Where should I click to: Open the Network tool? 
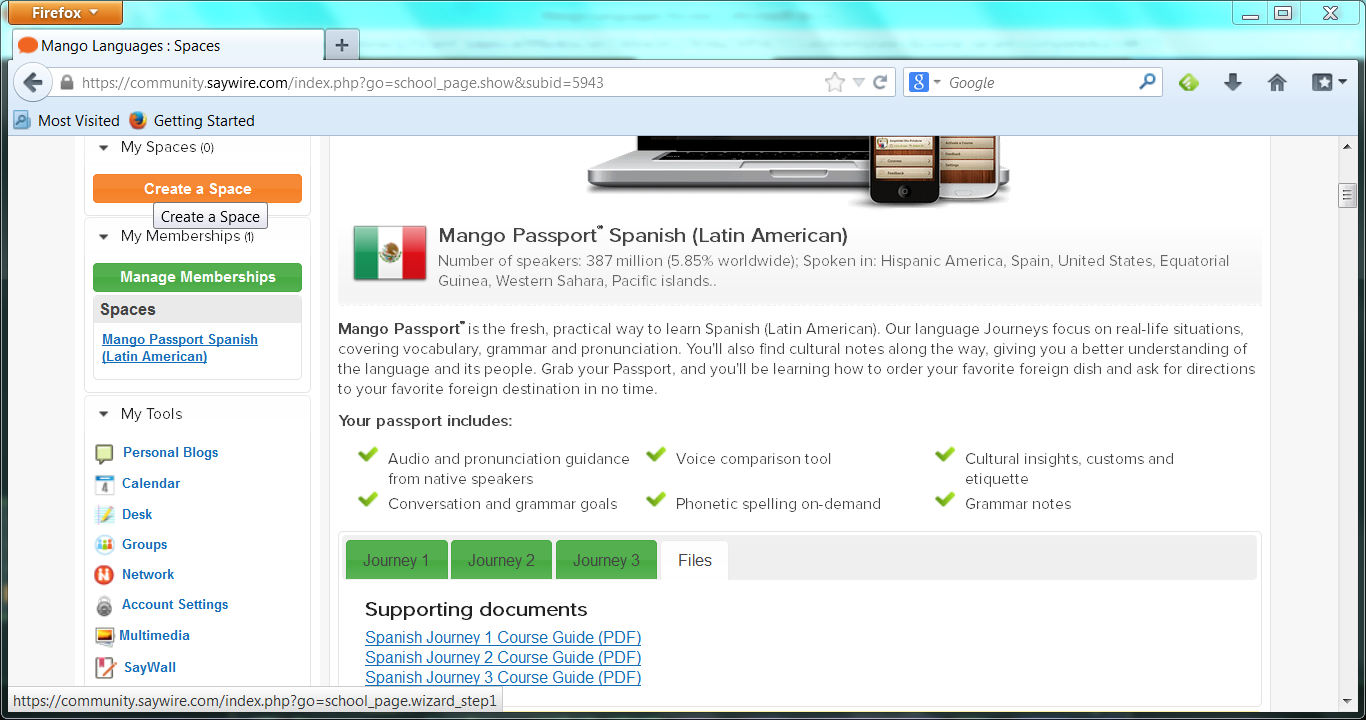(x=148, y=574)
